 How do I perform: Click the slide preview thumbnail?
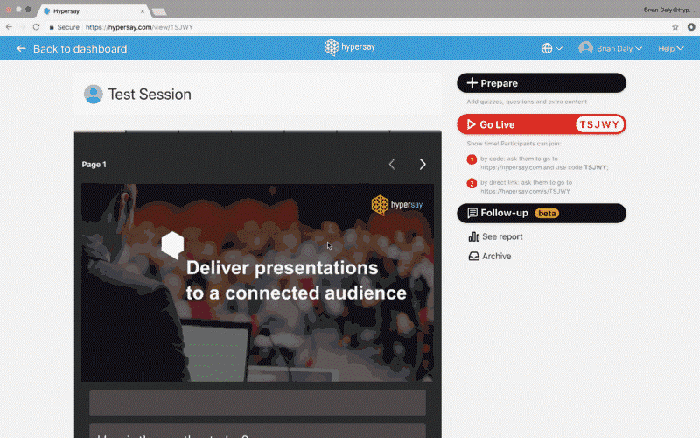click(x=258, y=283)
